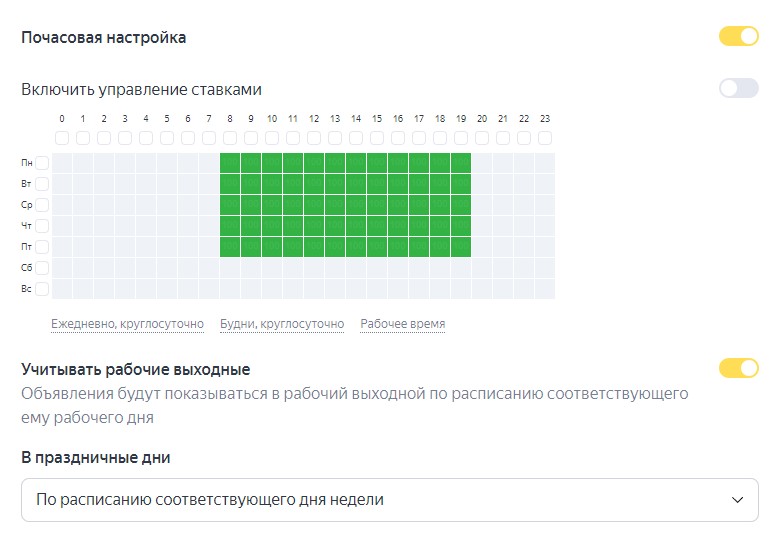The height and width of the screenshot is (545, 781).
Task: Check the hour 23 column checkbox
Action: pos(545,138)
